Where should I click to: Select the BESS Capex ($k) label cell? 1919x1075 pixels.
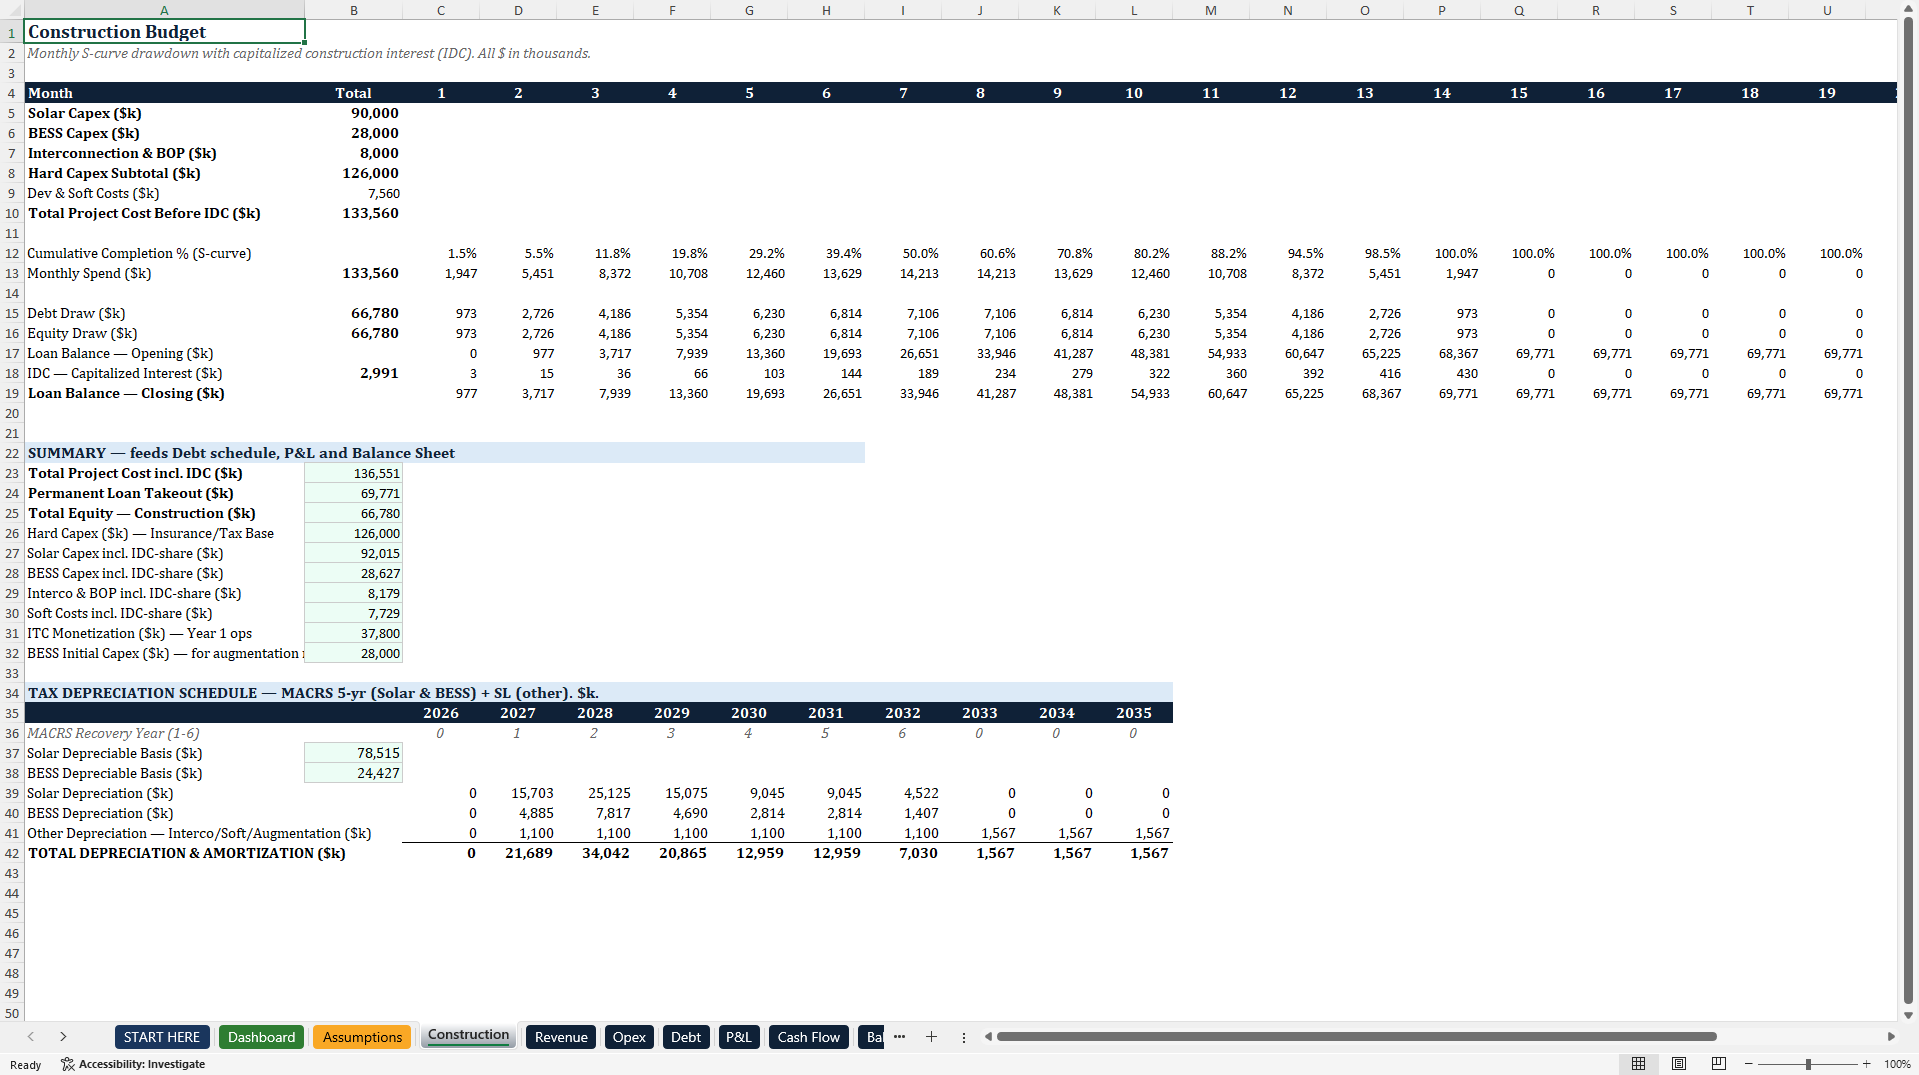[164, 133]
